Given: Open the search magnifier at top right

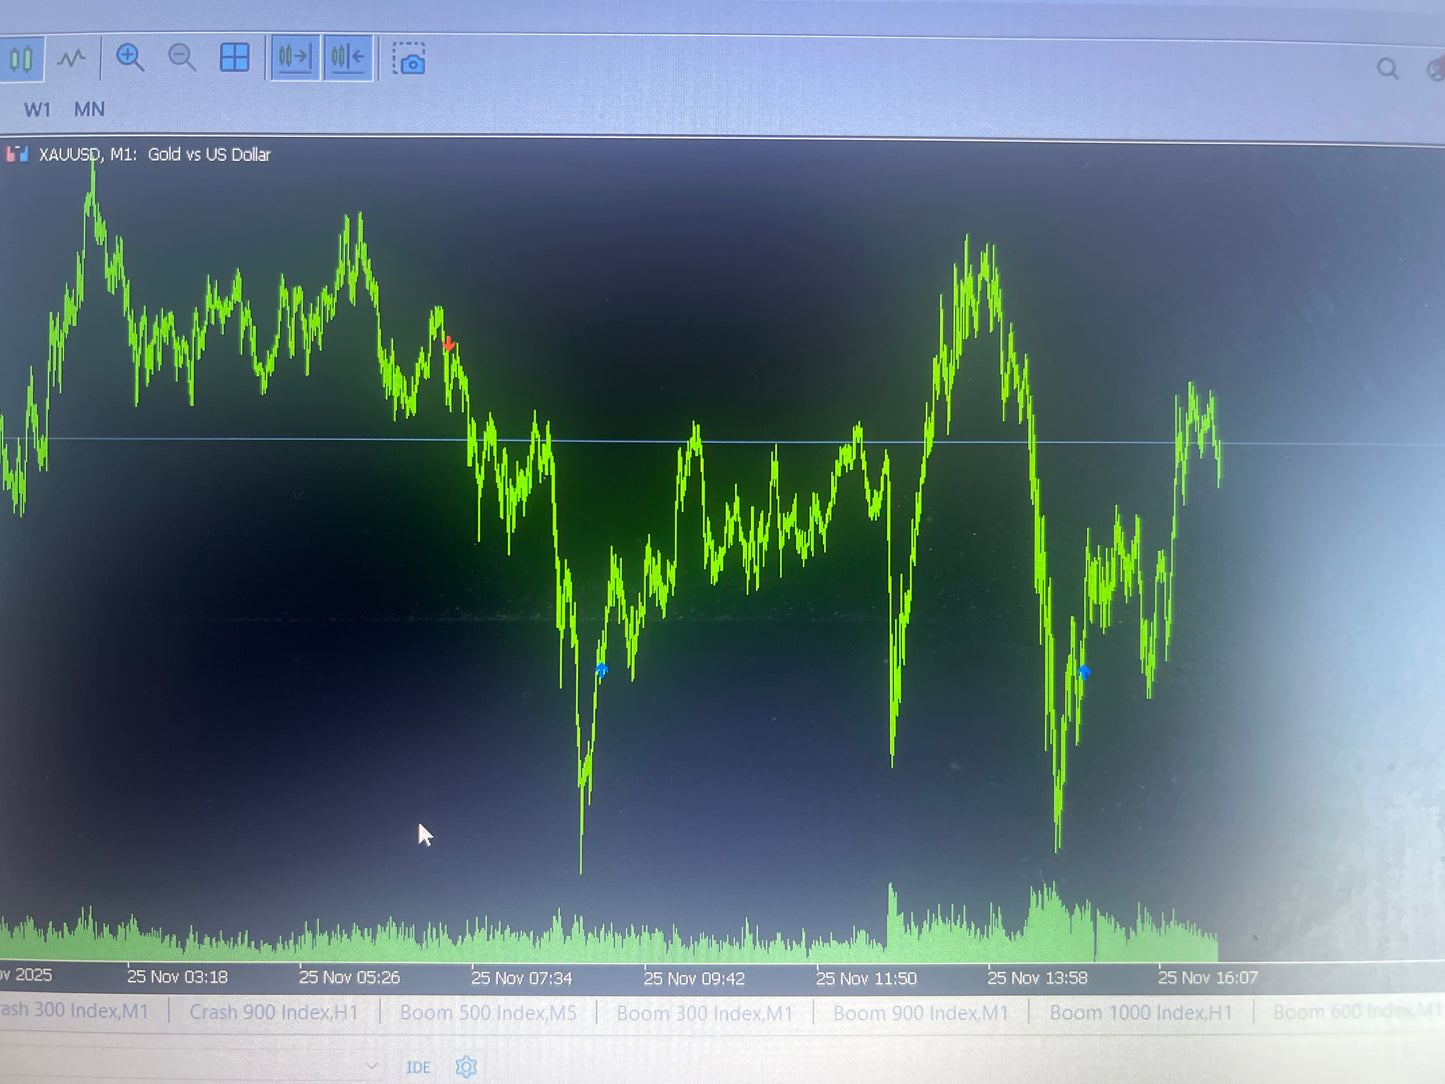Looking at the screenshot, I should (x=1387, y=68).
